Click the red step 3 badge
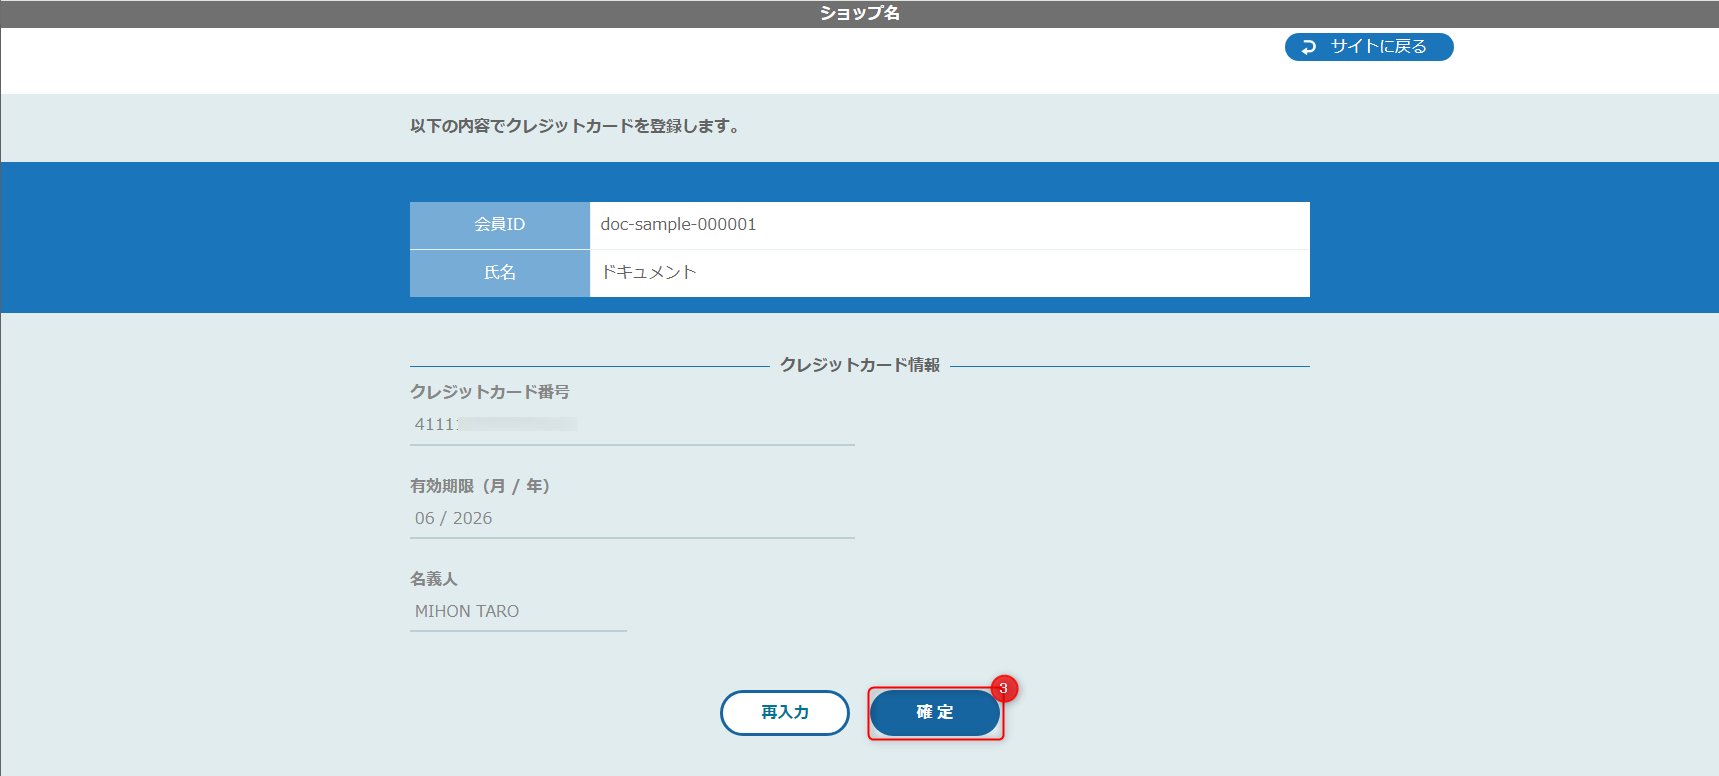Image resolution: width=1719 pixels, height=776 pixels. click(1004, 688)
